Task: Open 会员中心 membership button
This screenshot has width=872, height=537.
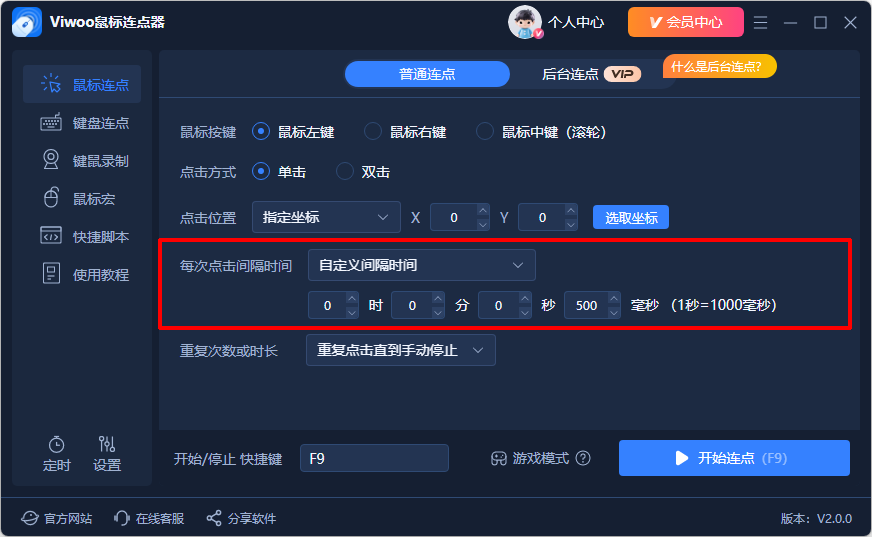Action: pyautogui.click(x=686, y=22)
